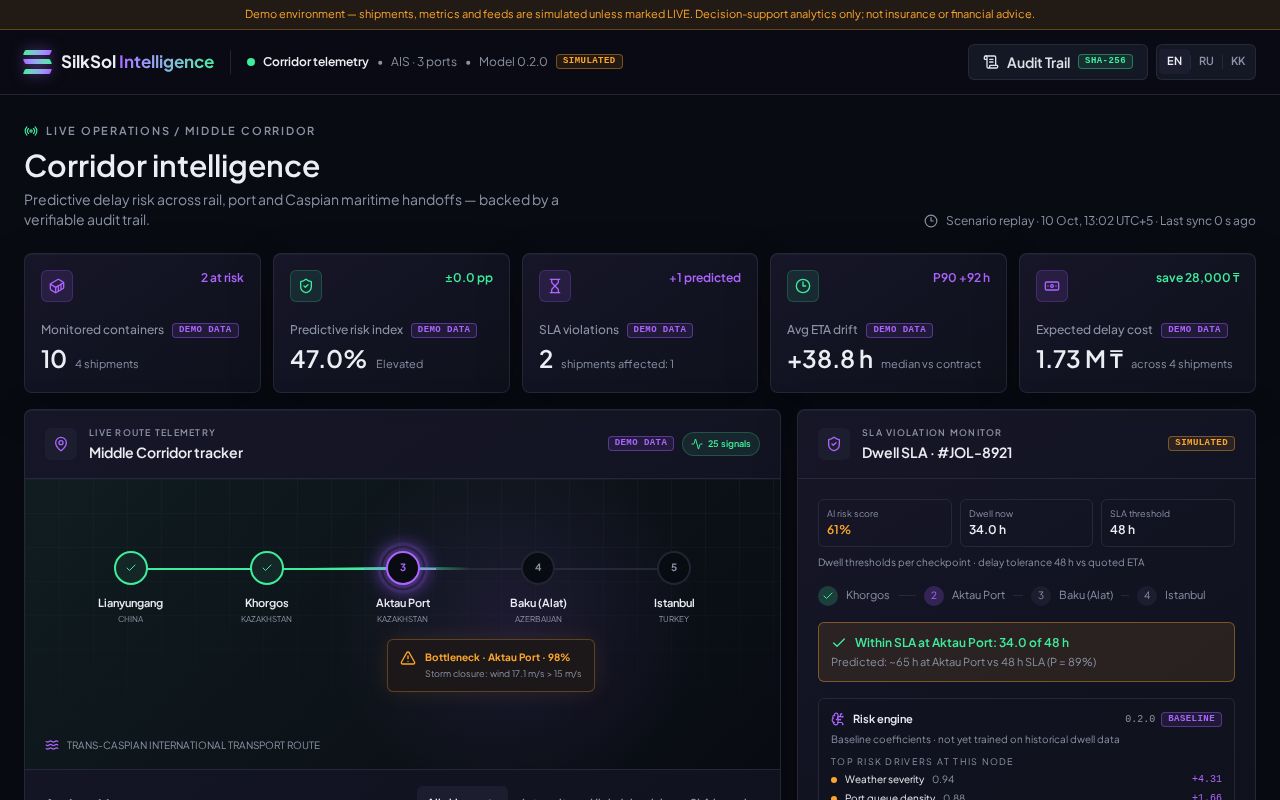Click the clock icon beside Scenario replay
This screenshot has width=1280, height=800.
(931, 221)
